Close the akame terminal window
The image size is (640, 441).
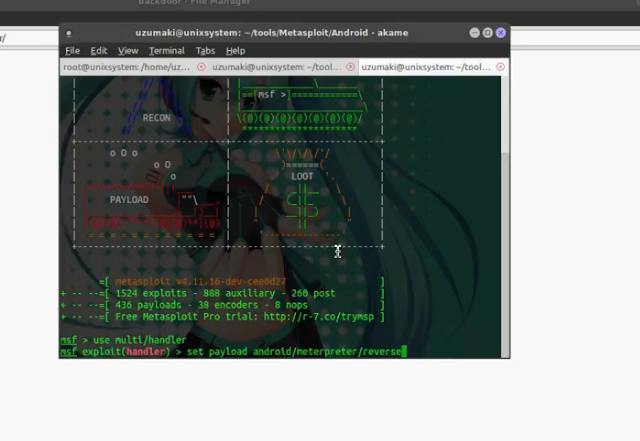point(500,33)
